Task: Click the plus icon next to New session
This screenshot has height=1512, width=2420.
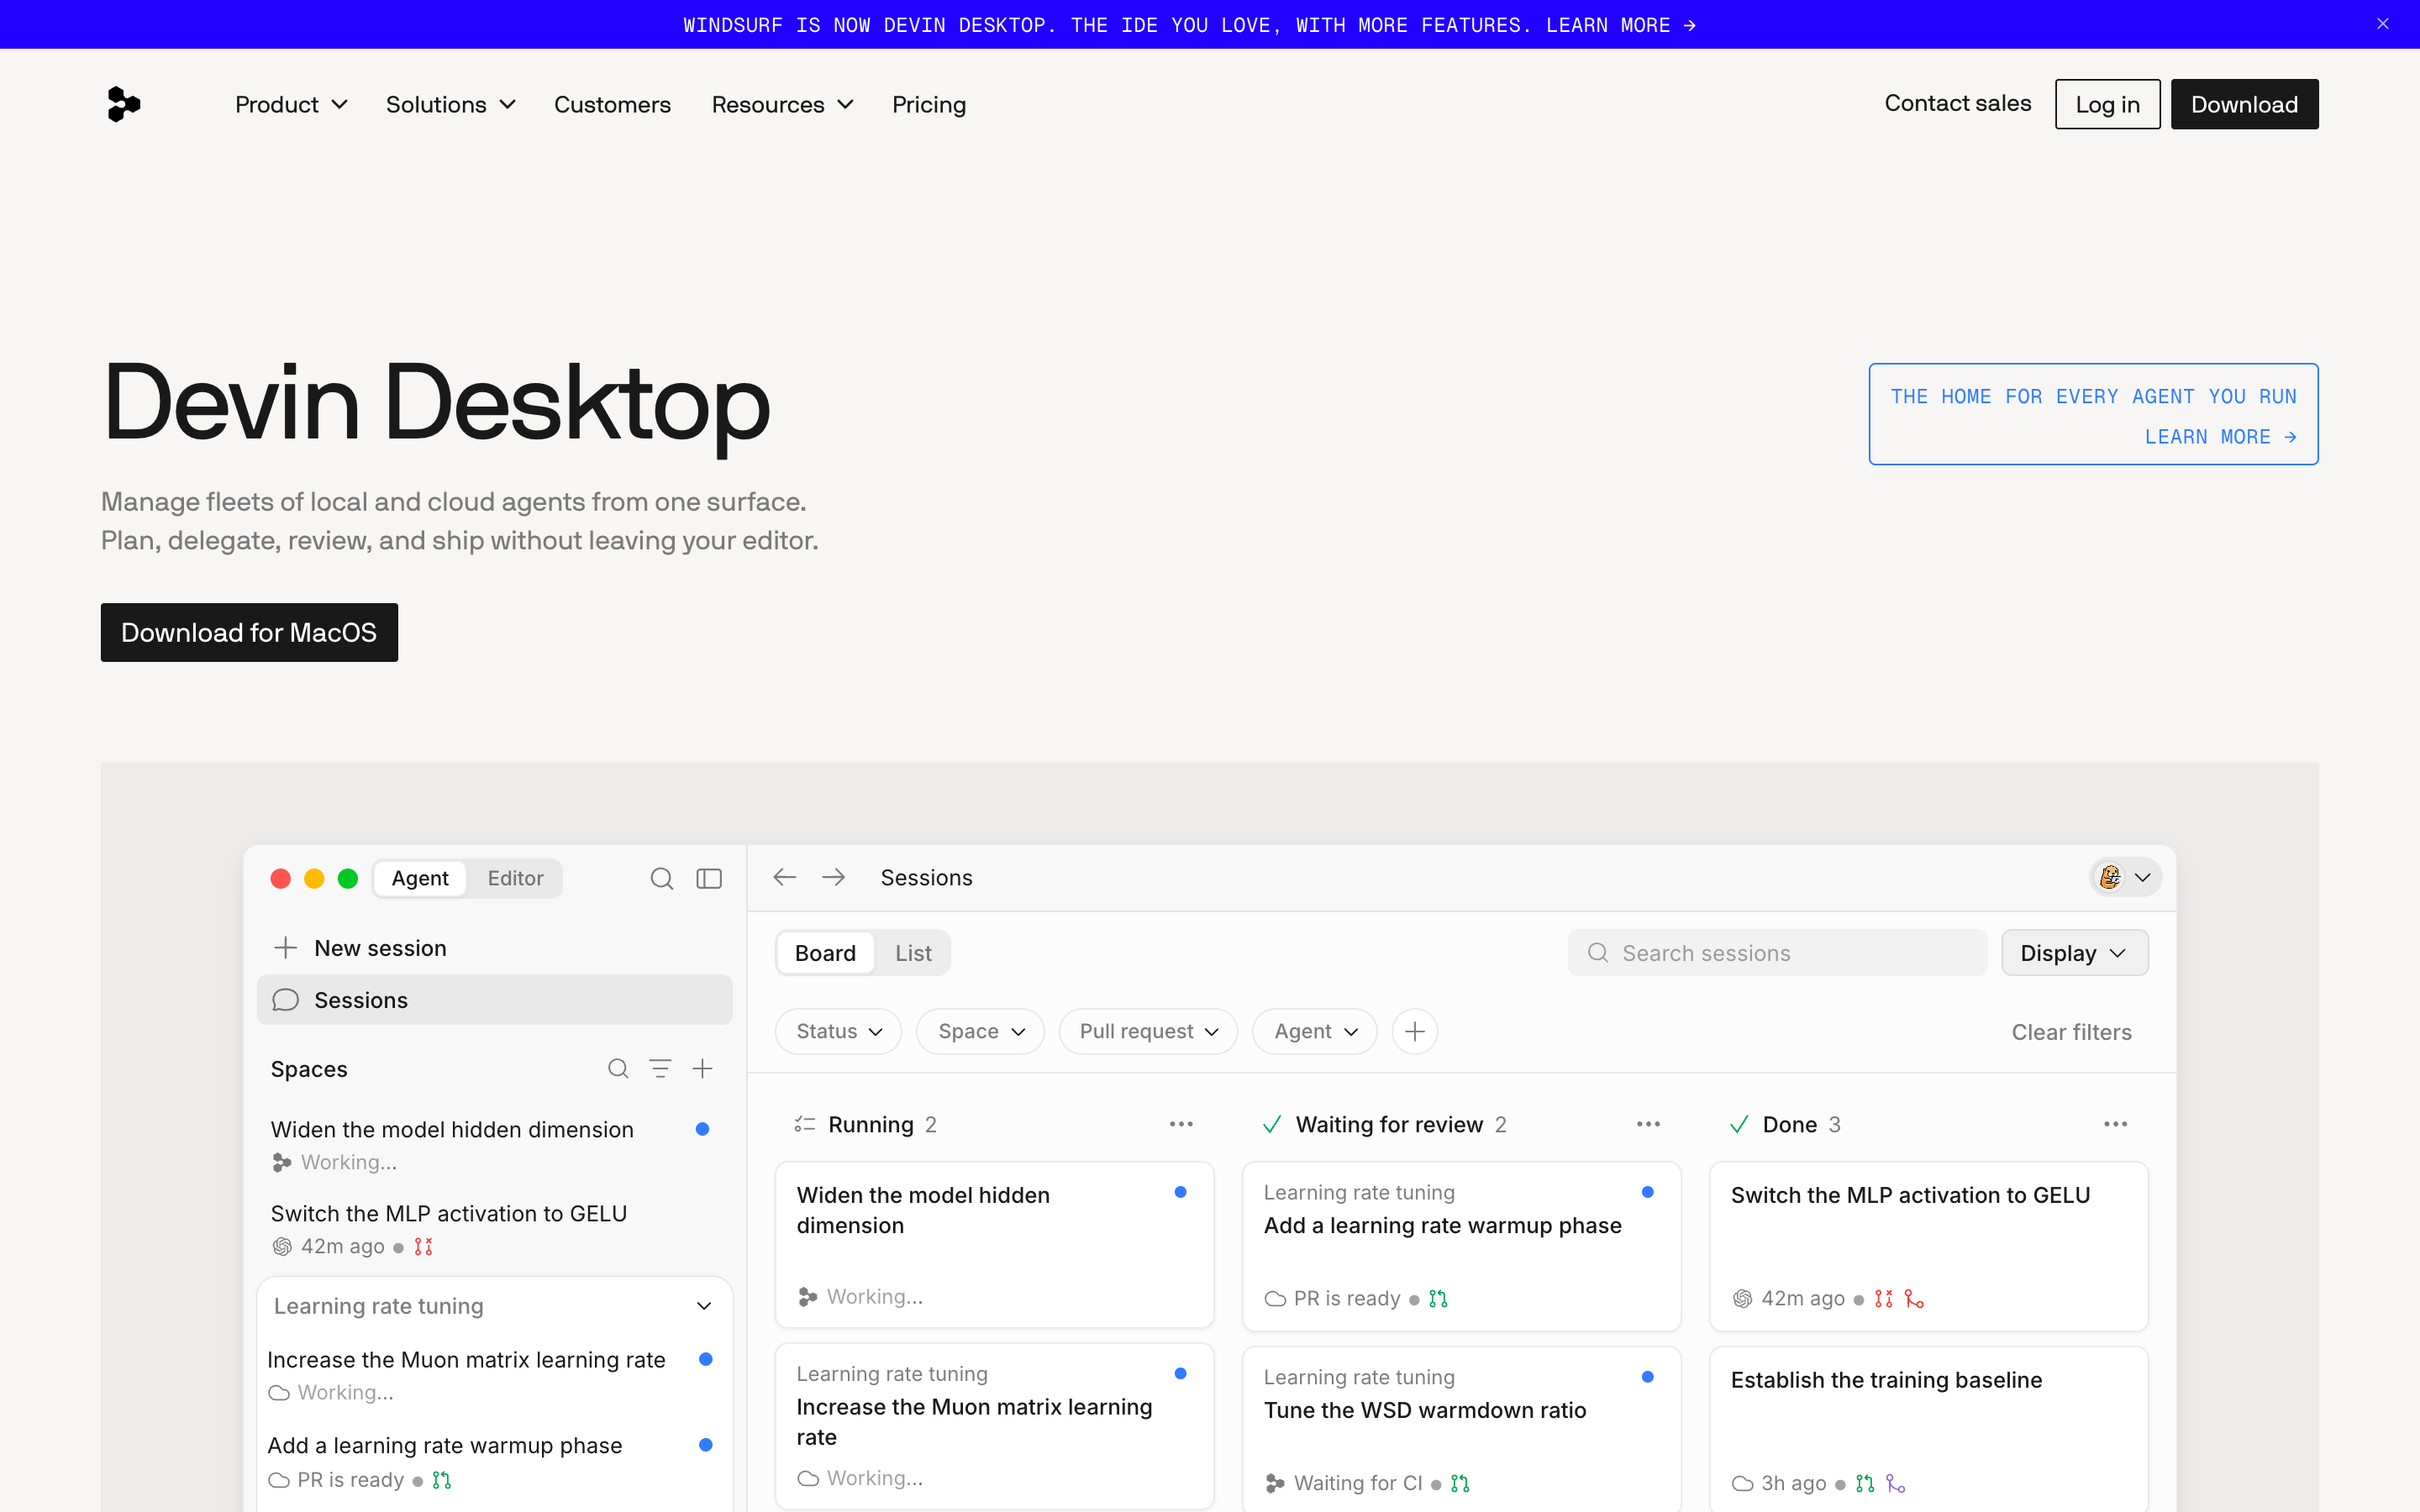Action: 285,947
